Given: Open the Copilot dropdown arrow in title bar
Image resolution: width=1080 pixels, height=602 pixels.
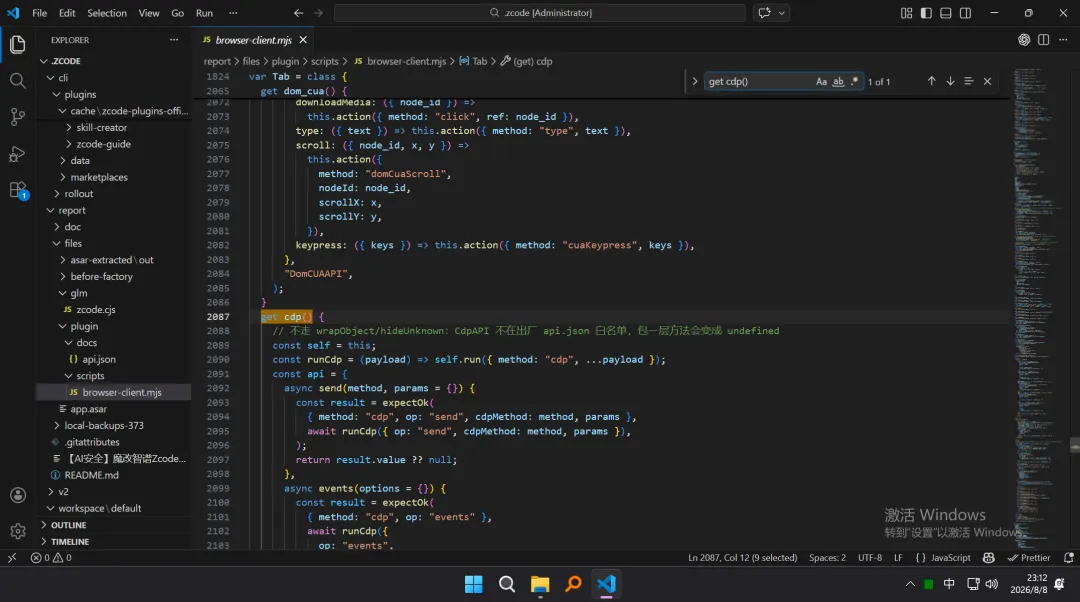Looking at the screenshot, I should tap(782, 13).
